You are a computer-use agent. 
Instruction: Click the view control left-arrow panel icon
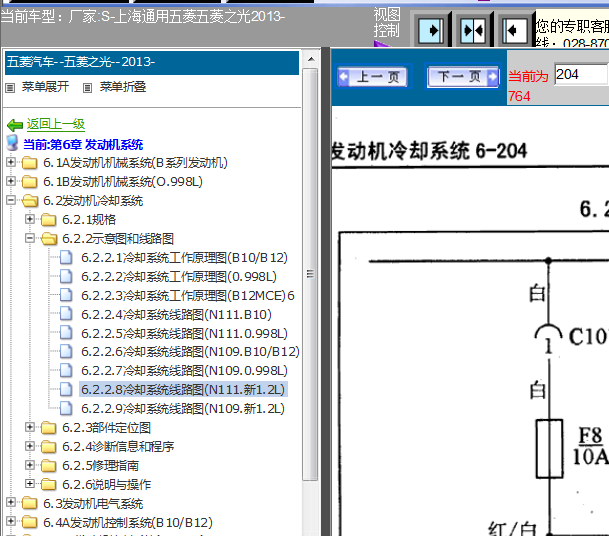click(515, 30)
